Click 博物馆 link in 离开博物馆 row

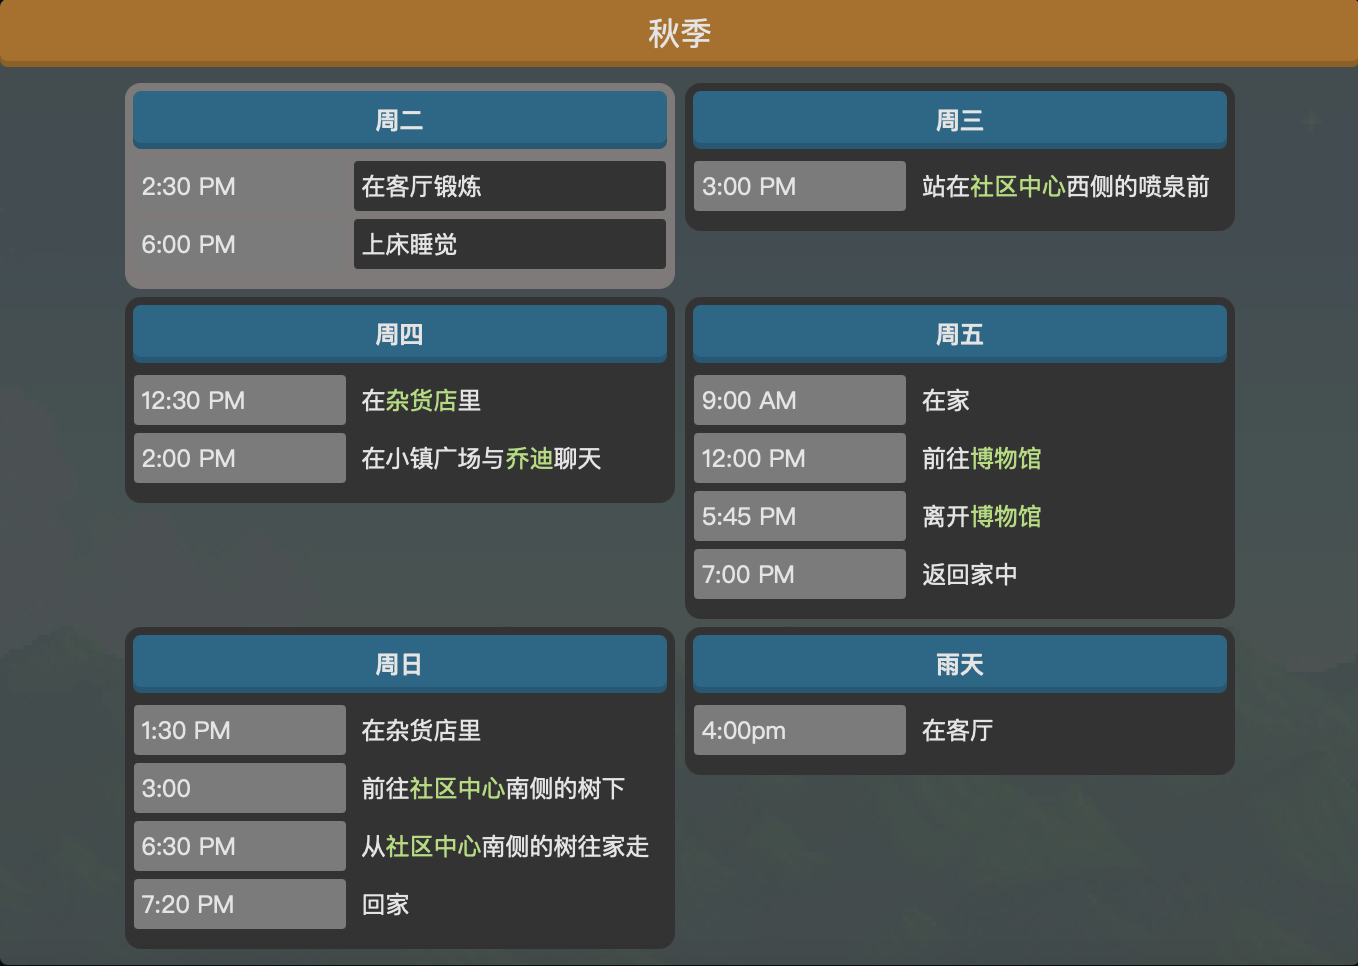click(x=1006, y=517)
